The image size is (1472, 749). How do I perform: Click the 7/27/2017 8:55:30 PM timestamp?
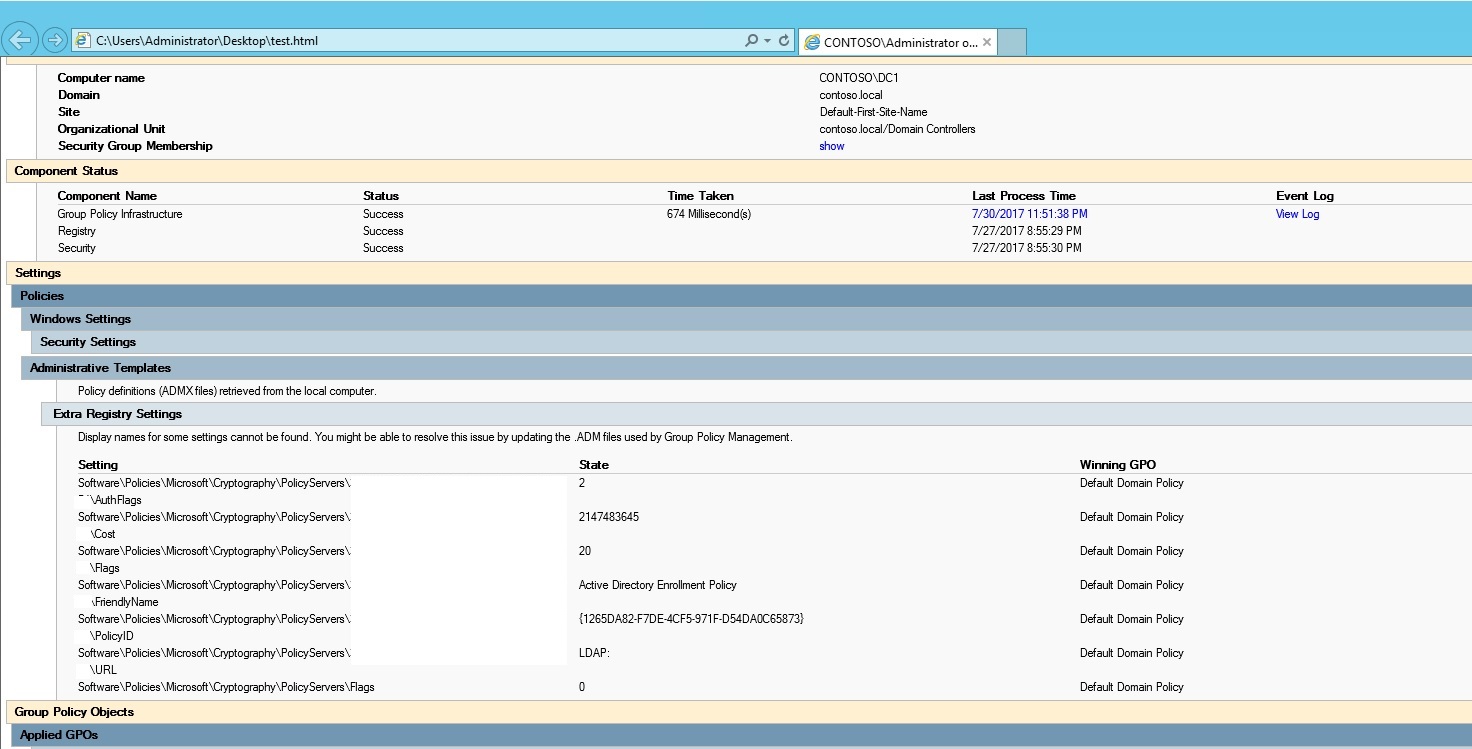[x=1027, y=248]
